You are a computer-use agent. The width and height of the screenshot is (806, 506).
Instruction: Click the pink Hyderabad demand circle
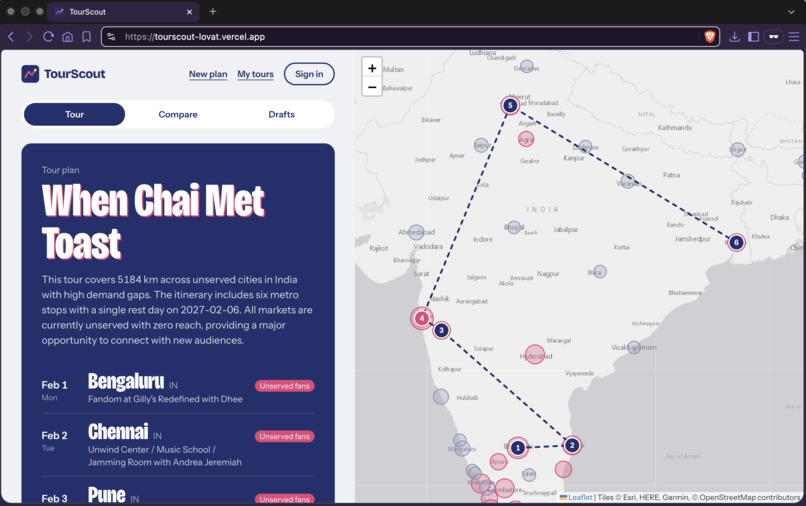click(535, 354)
